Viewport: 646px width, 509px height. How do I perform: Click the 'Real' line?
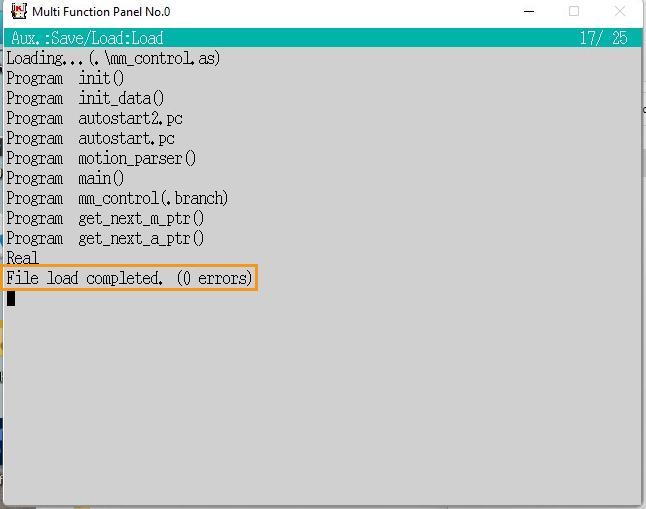(23, 258)
